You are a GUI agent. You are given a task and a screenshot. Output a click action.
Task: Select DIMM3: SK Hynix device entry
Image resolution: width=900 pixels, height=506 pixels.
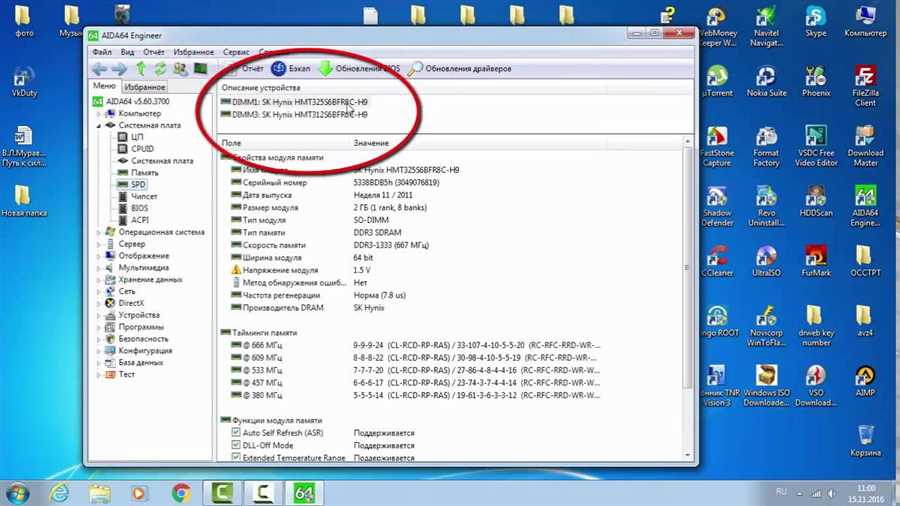[294, 115]
